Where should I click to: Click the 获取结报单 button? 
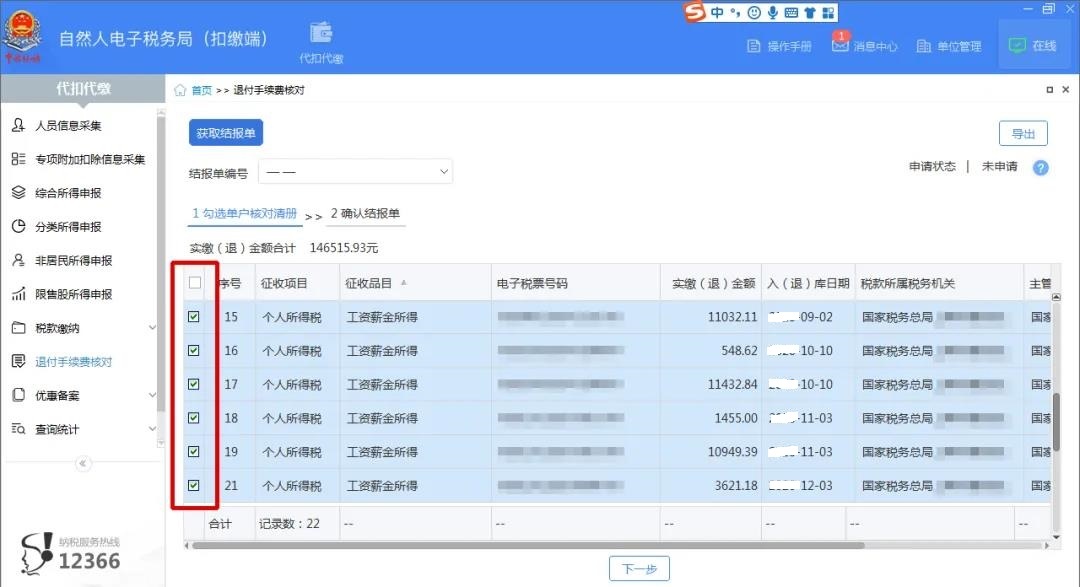click(x=225, y=132)
